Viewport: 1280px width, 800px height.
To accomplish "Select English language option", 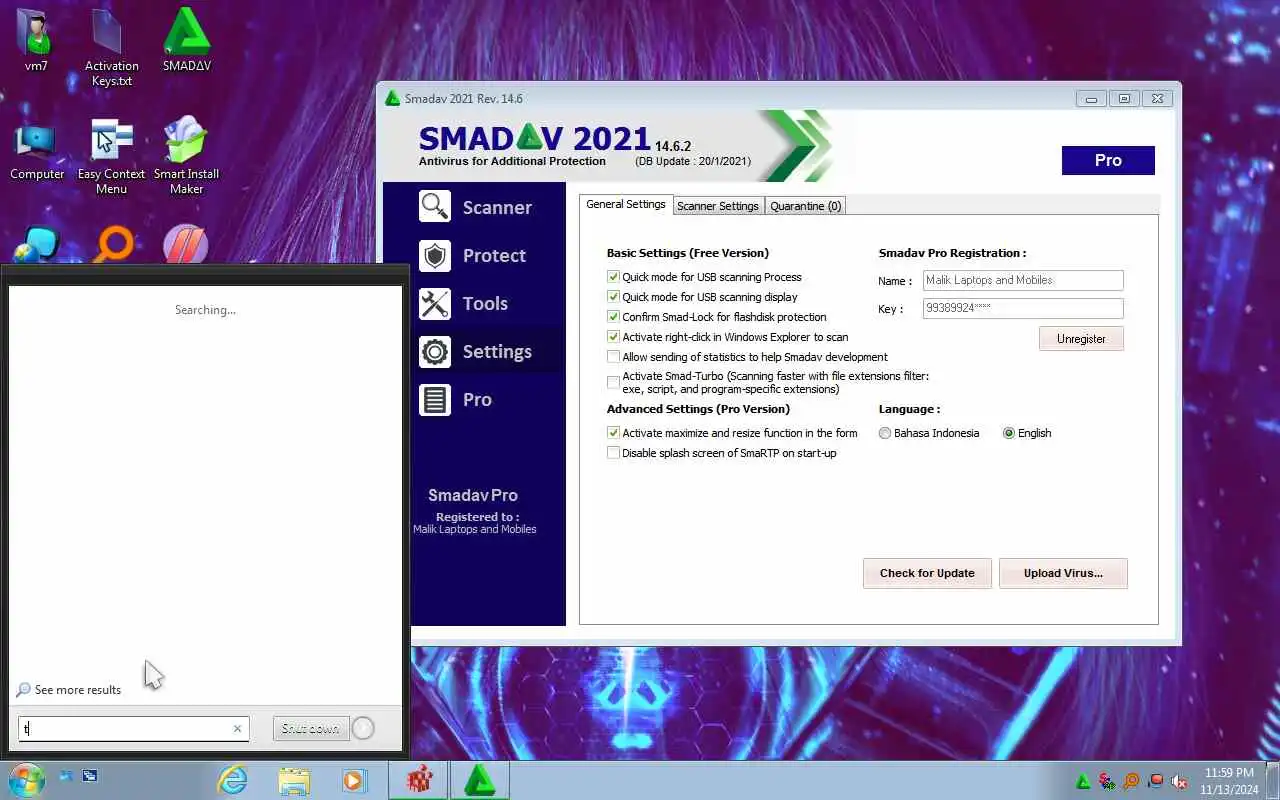I will click(1009, 433).
